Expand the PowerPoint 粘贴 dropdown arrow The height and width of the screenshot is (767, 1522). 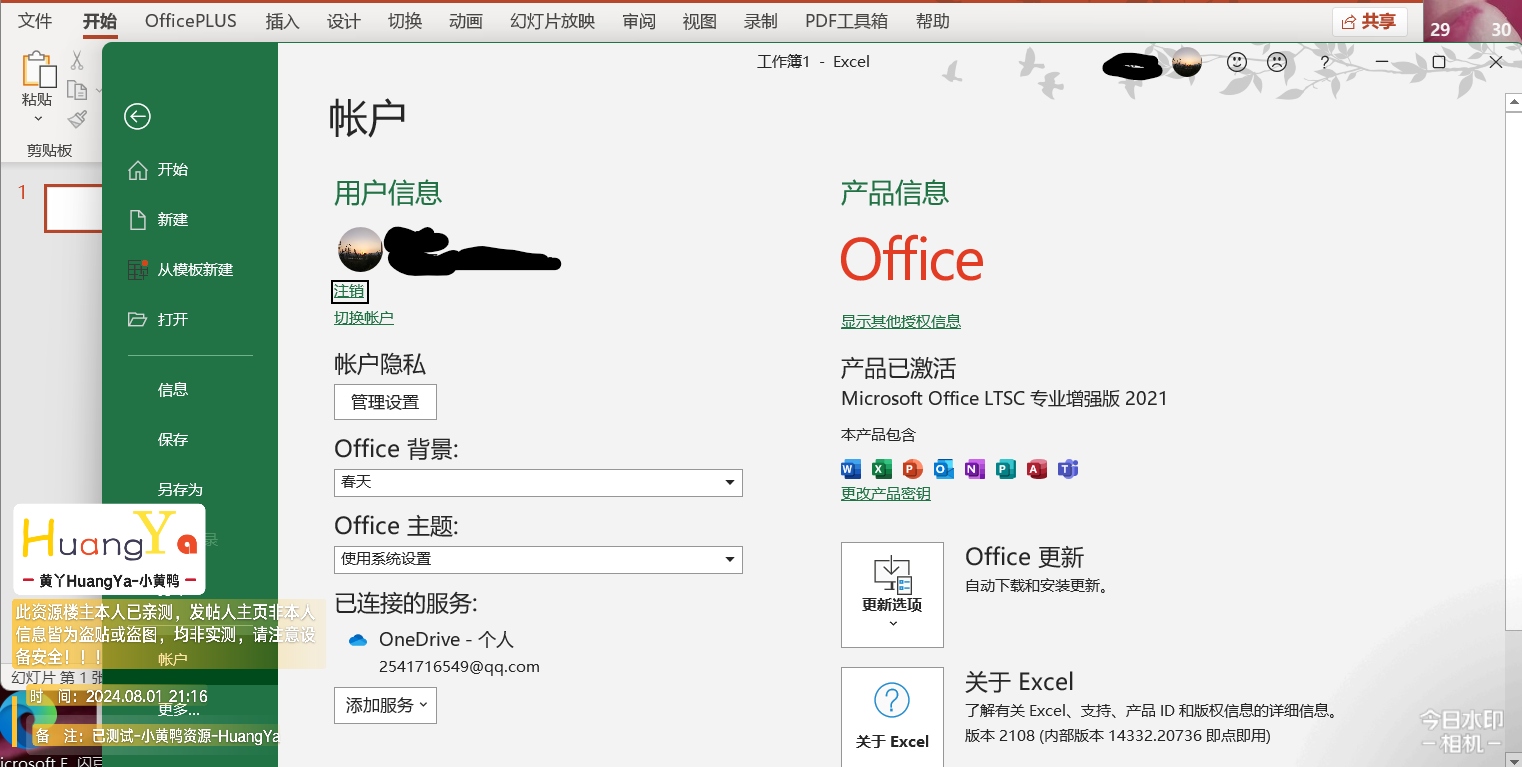click(38, 118)
